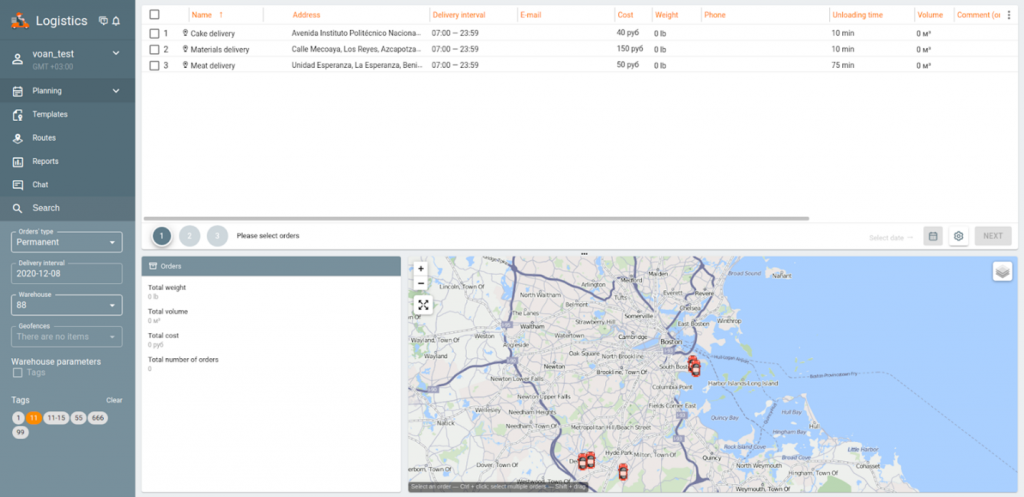
Task: Open the Routes menu item
Action: 44,138
